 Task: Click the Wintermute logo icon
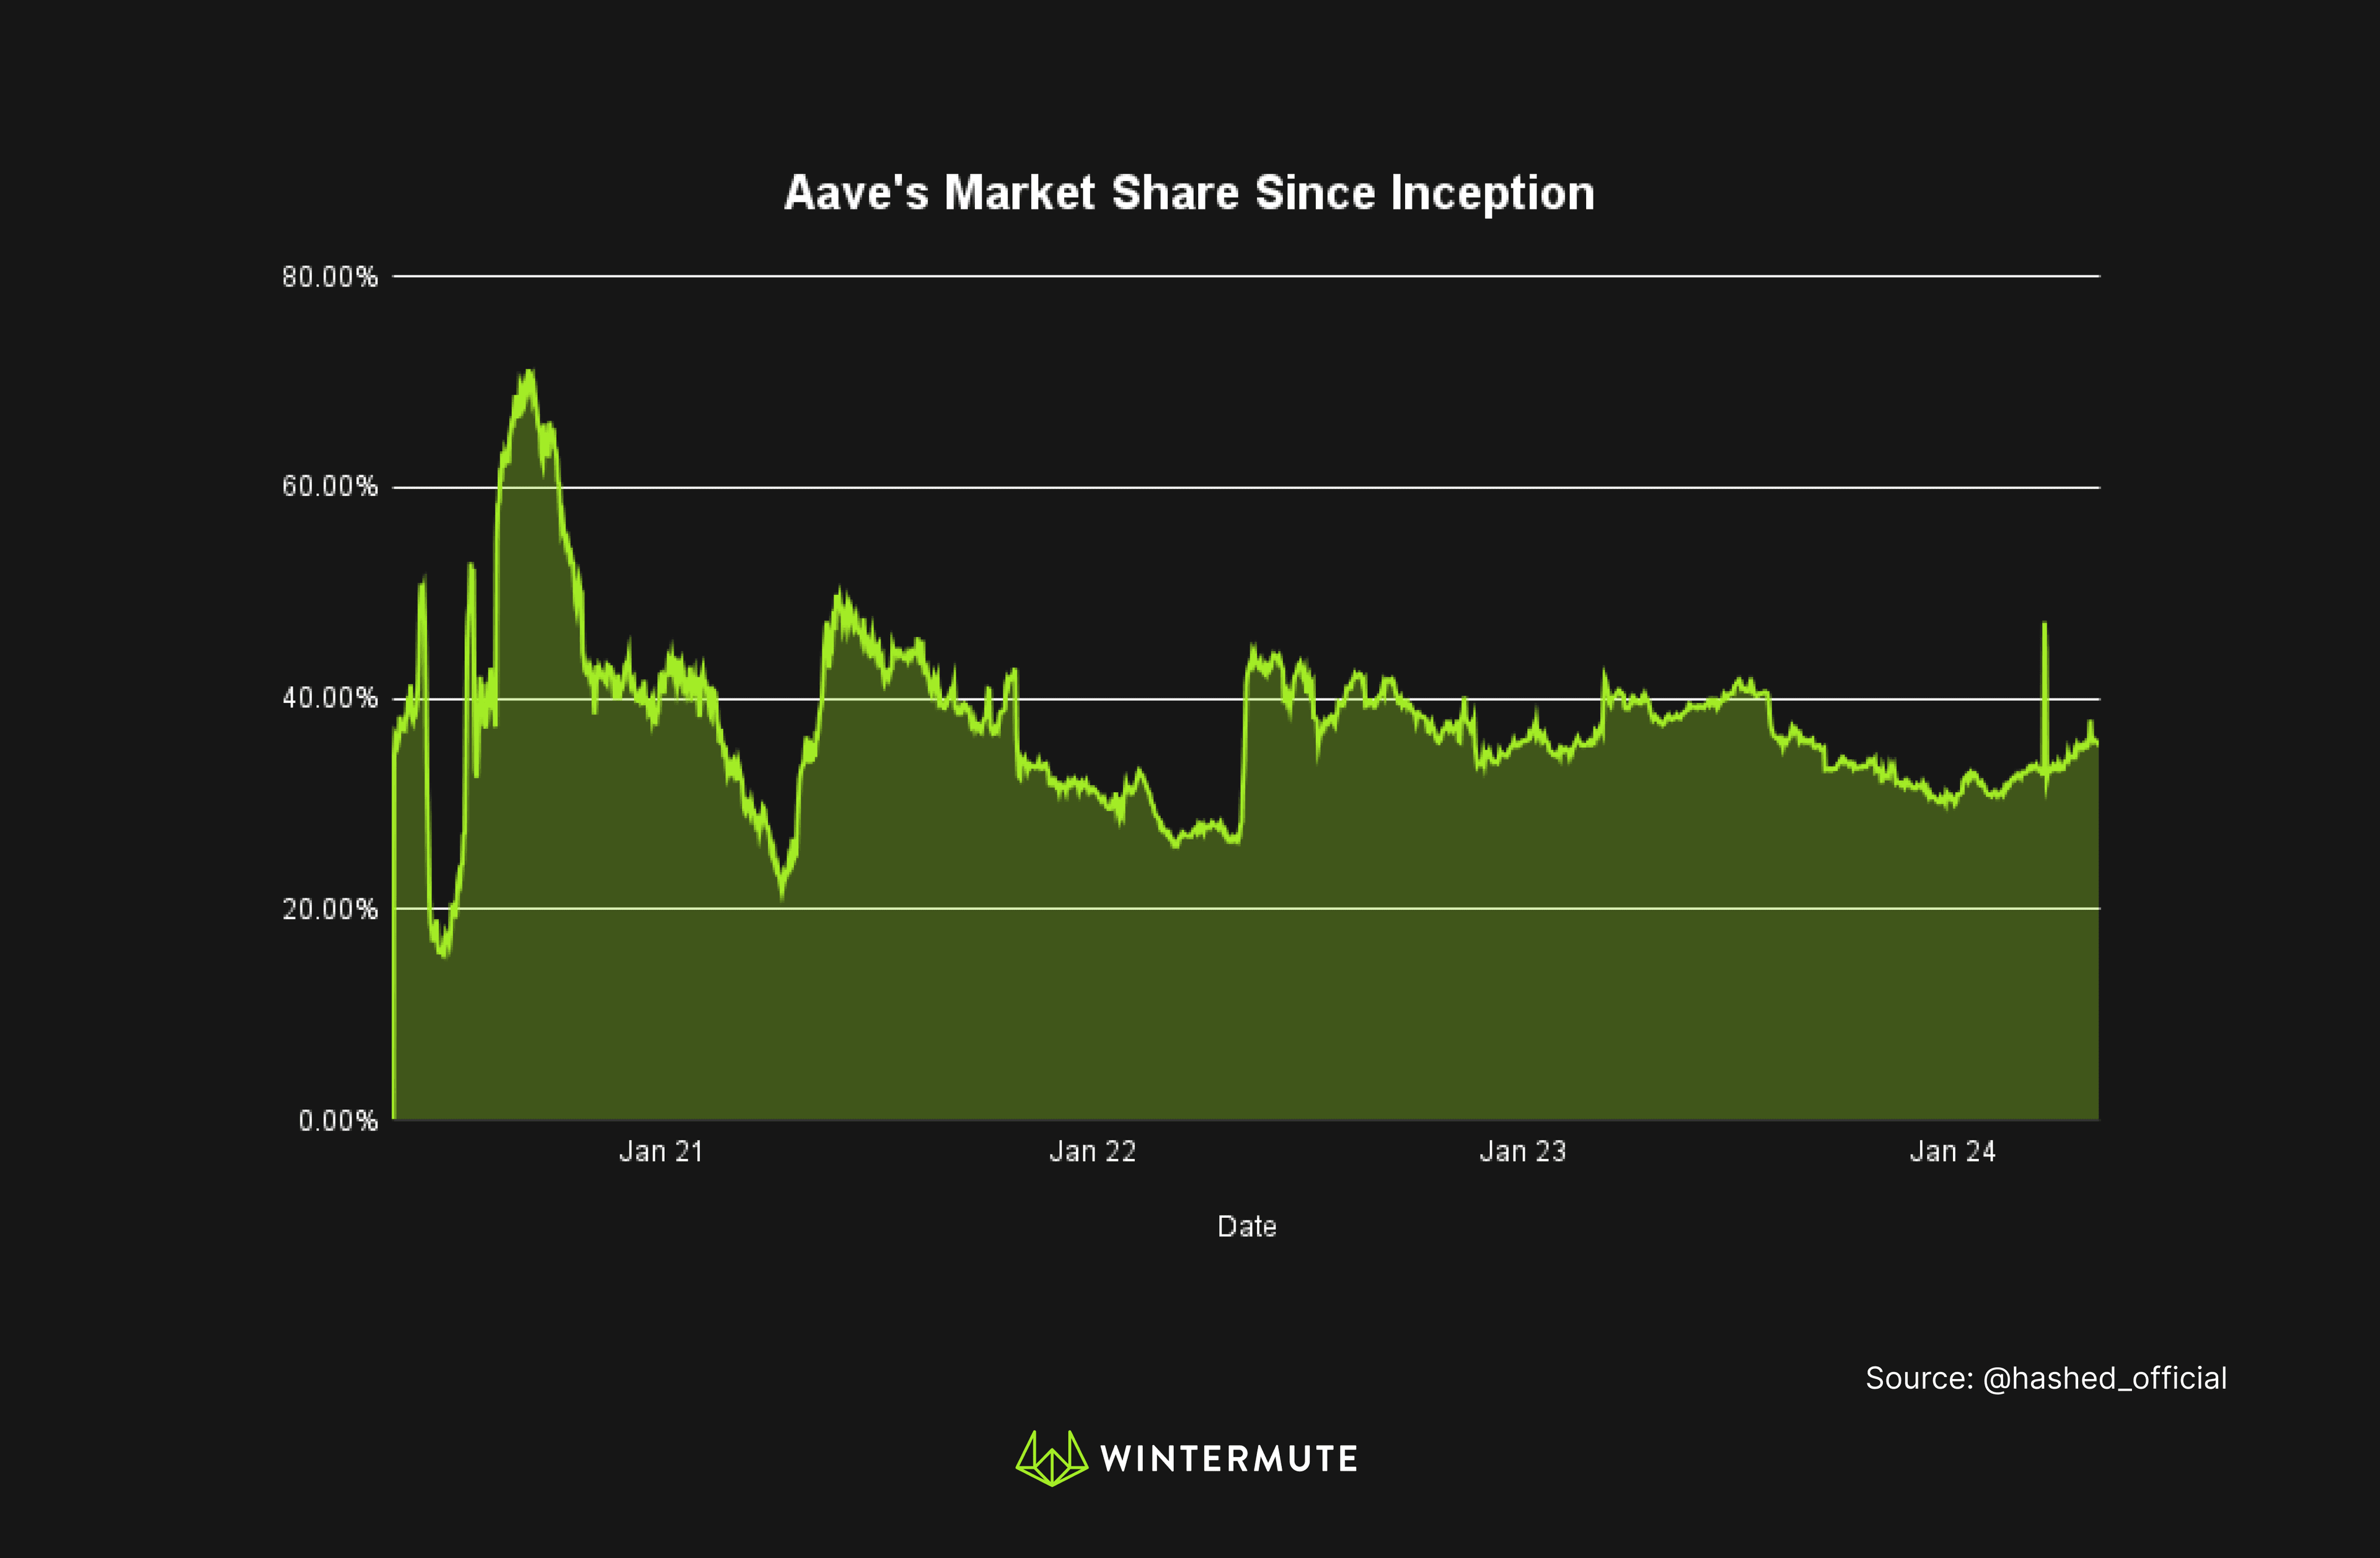click(x=1051, y=1458)
